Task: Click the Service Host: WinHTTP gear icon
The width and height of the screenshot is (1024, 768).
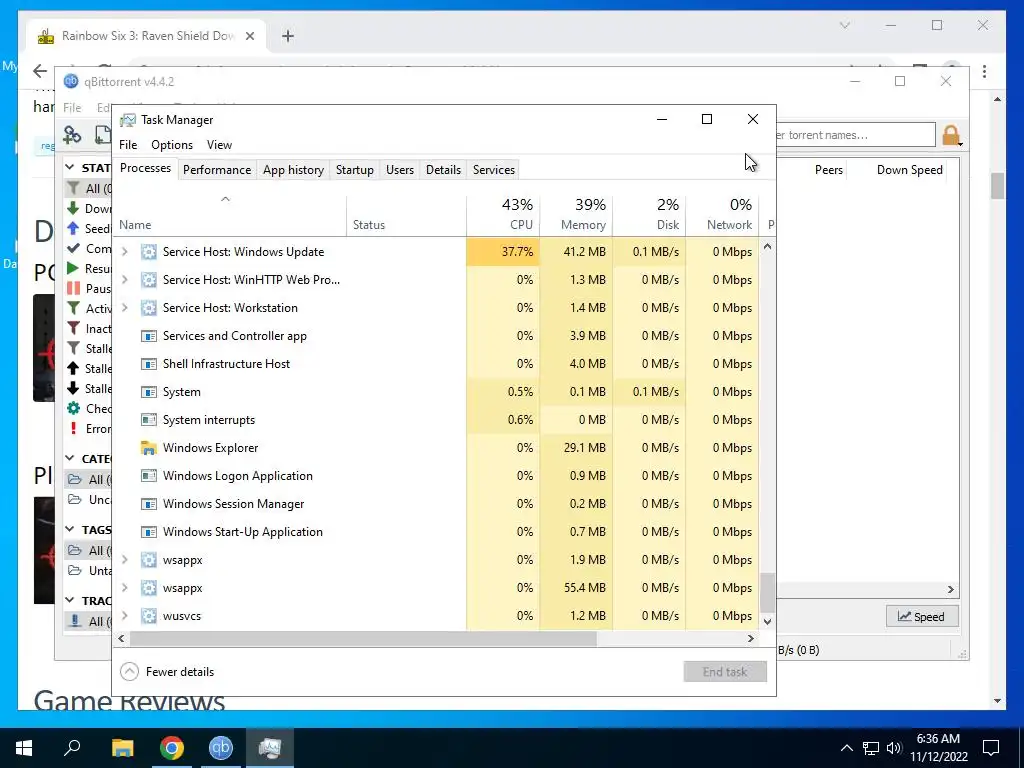Action: click(x=149, y=280)
